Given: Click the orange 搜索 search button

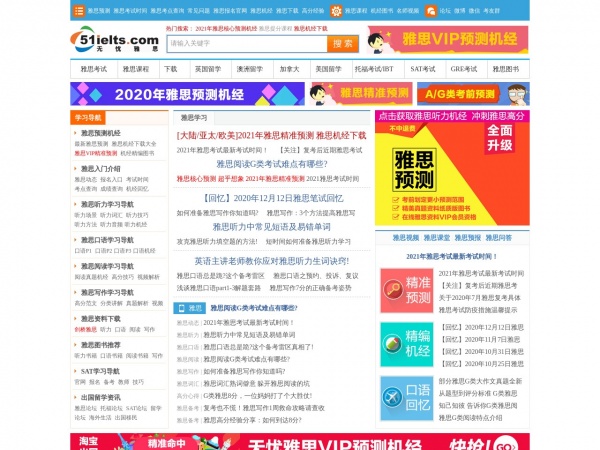Looking at the screenshot, I should 343,44.
